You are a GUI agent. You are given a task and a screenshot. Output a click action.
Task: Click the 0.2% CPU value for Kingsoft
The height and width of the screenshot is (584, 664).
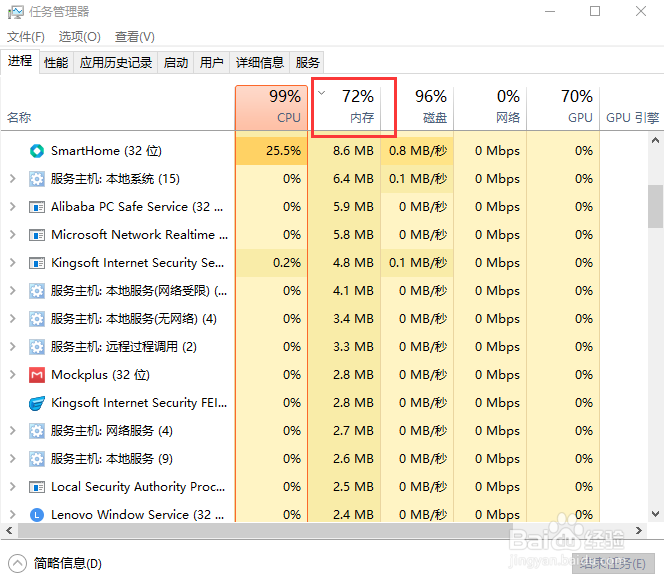coord(287,263)
